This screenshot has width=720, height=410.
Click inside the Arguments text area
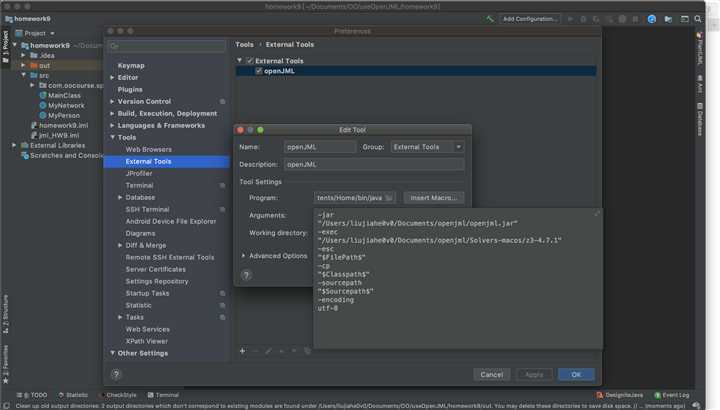[457, 278]
